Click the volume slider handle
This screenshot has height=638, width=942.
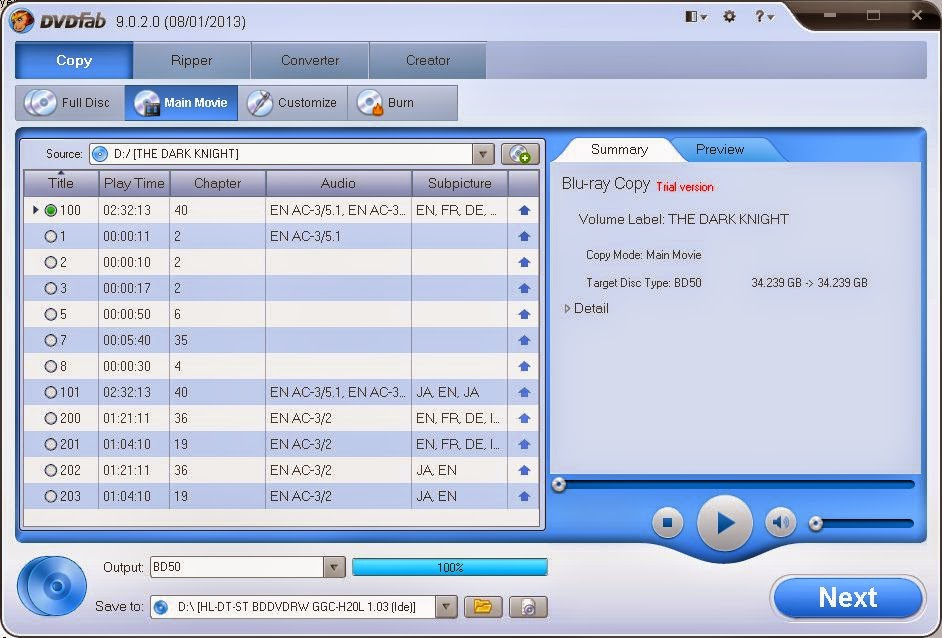coord(815,523)
